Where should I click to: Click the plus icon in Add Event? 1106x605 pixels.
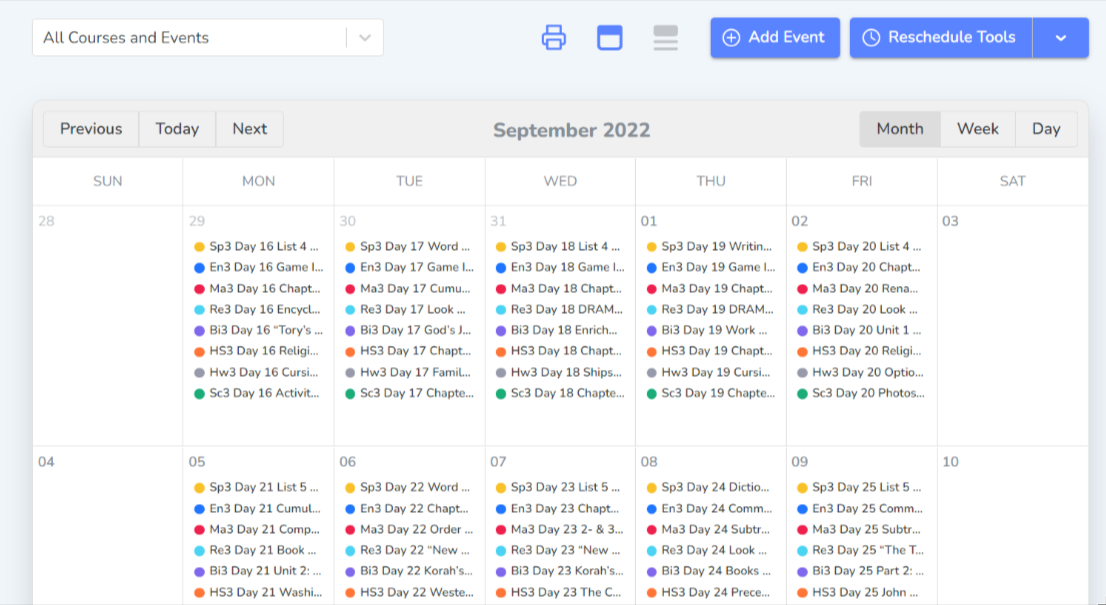click(731, 37)
